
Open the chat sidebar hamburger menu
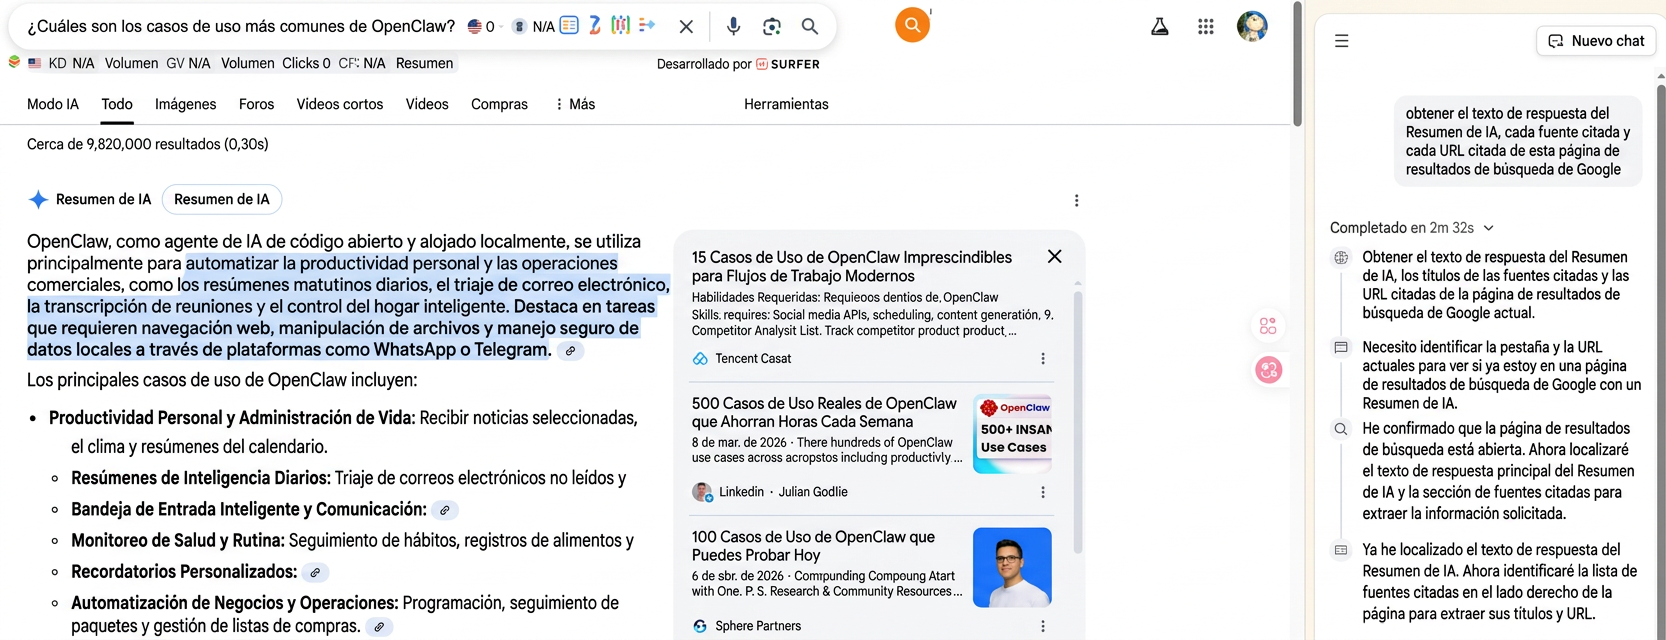[x=1341, y=41]
